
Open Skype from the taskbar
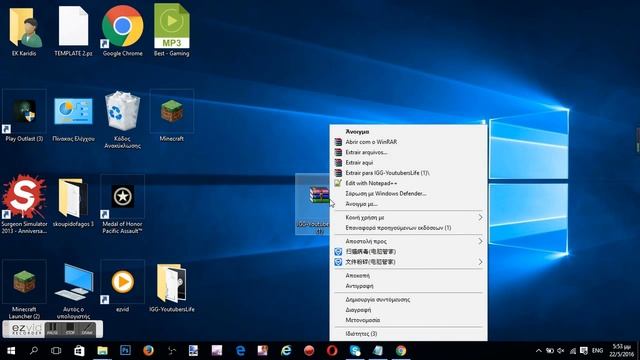(355, 351)
